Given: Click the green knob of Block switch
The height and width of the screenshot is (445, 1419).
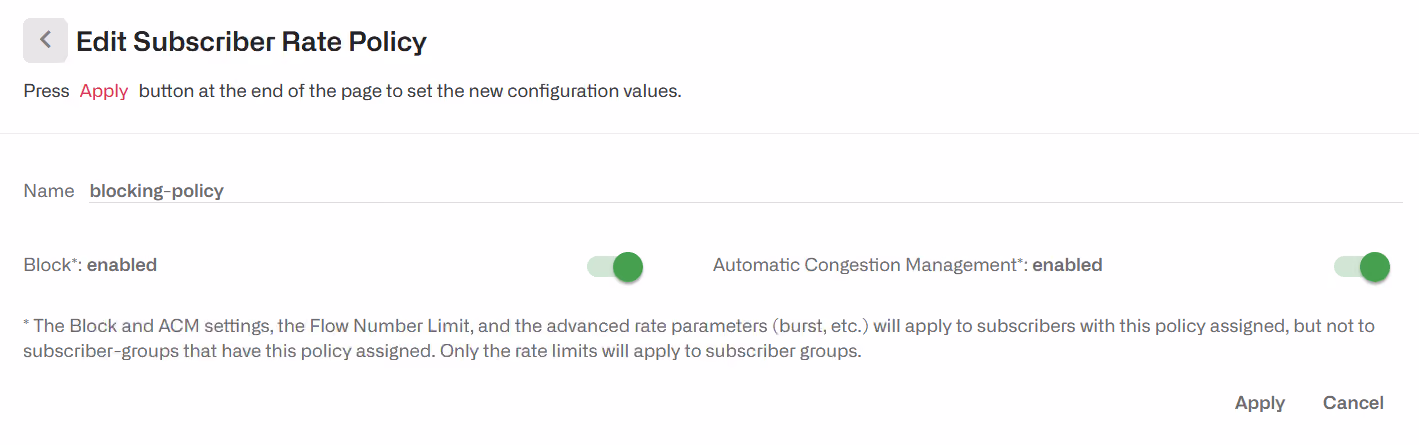Looking at the screenshot, I should point(628,266).
